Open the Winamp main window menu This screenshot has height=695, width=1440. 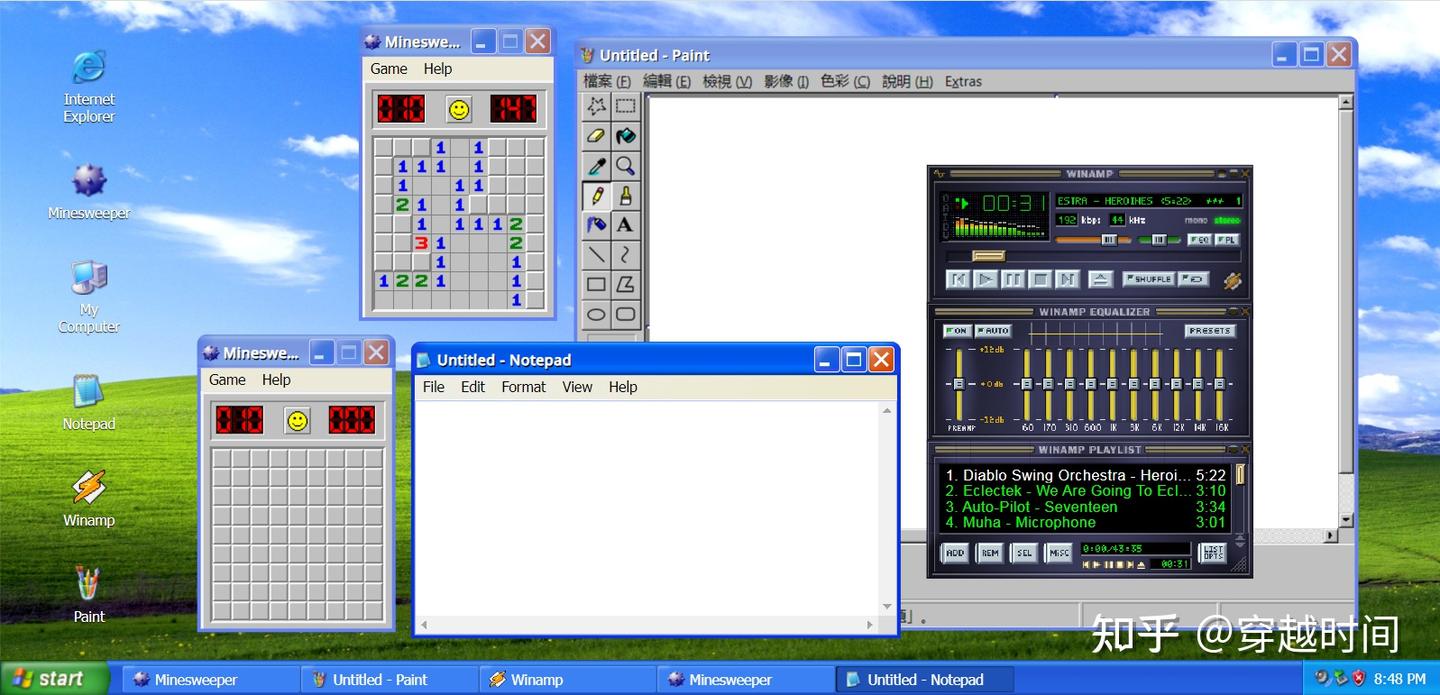coord(938,173)
